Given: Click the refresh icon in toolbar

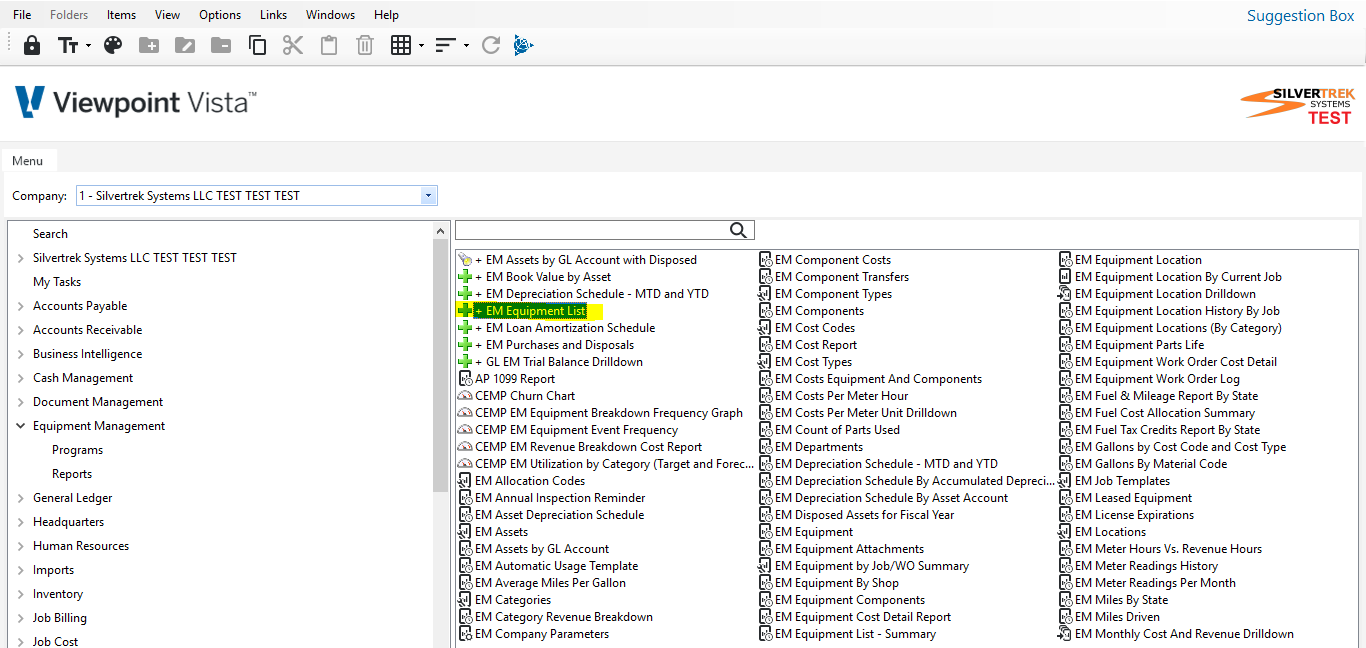Looking at the screenshot, I should click(x=490, y=45).
